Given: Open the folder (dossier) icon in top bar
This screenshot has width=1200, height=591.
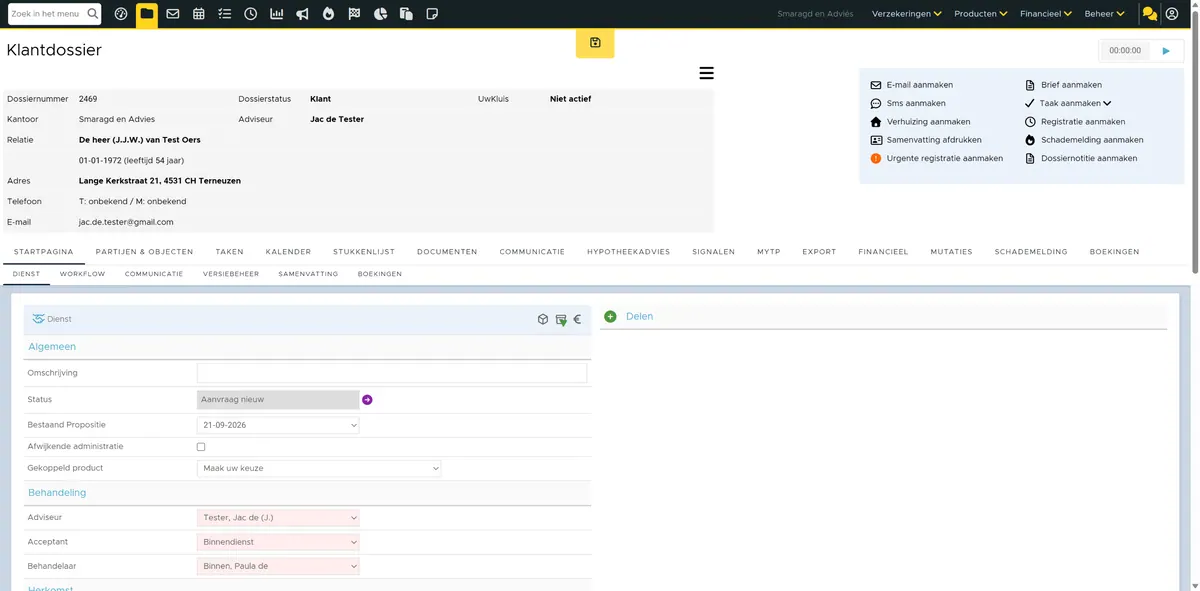Looking at the screenshot, I should pyautogui.click(x=147, y=14).
